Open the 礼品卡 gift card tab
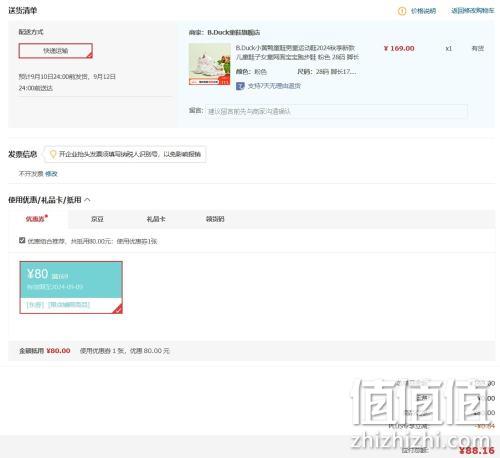Image resolution: width=500 pixels, height=458 pixels. (x=156, y=219)
